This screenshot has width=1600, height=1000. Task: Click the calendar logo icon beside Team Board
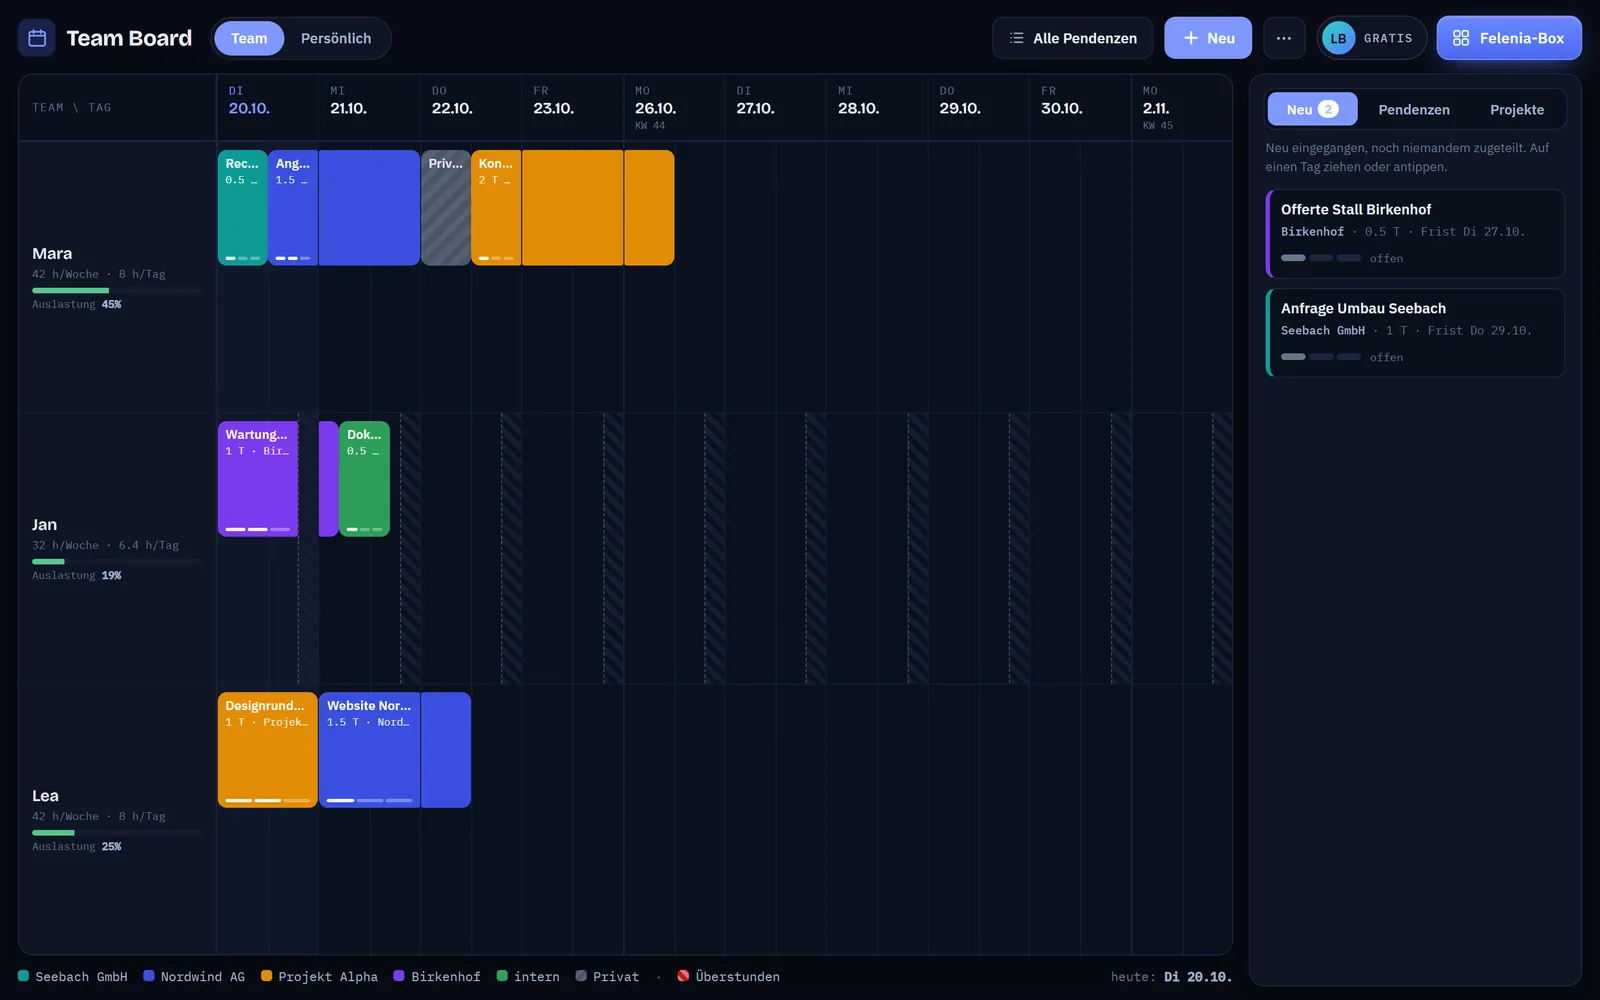(x=37, y=38)
